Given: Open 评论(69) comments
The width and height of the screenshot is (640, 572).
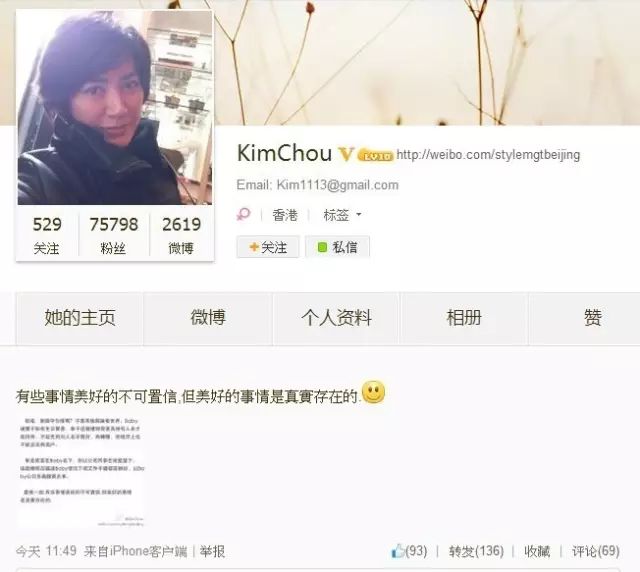Looking at the screenshot, I should tap(596, 551).
